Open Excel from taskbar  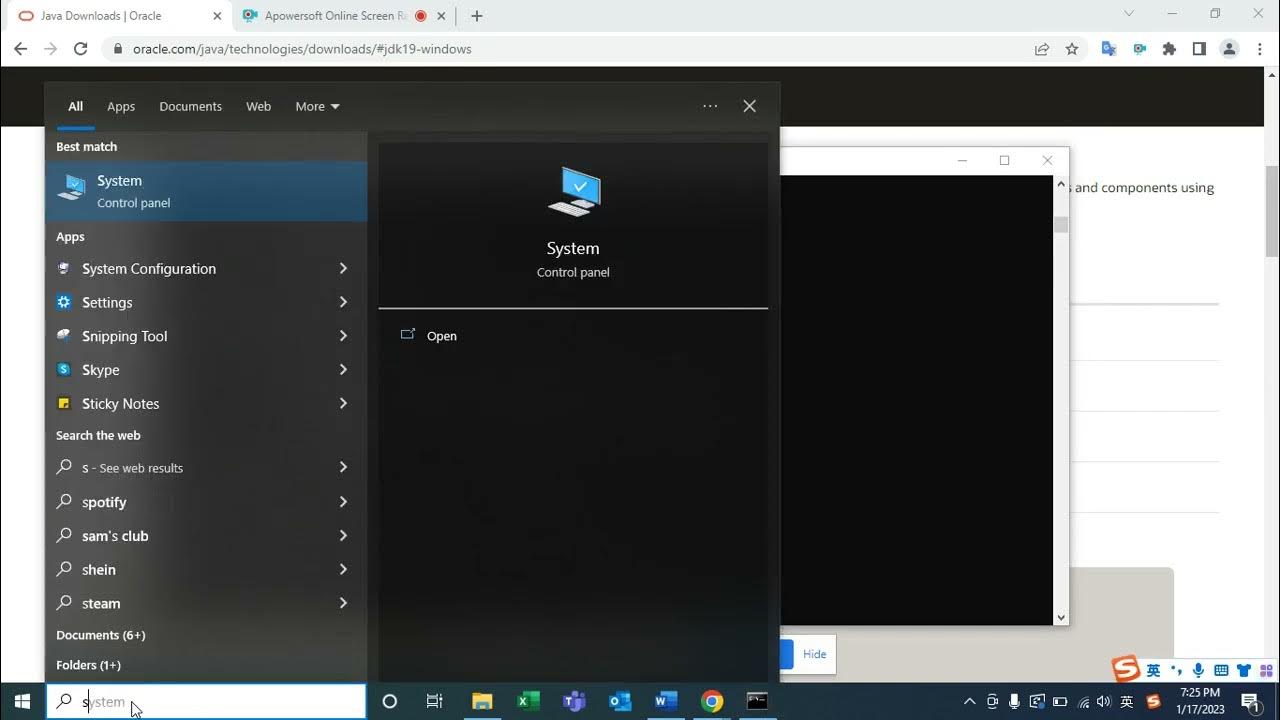point(528,701)
